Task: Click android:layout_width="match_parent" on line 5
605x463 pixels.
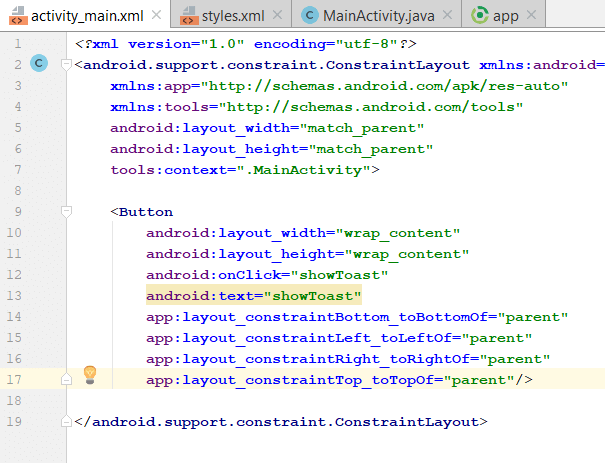Action: click(x=267, y=128)
